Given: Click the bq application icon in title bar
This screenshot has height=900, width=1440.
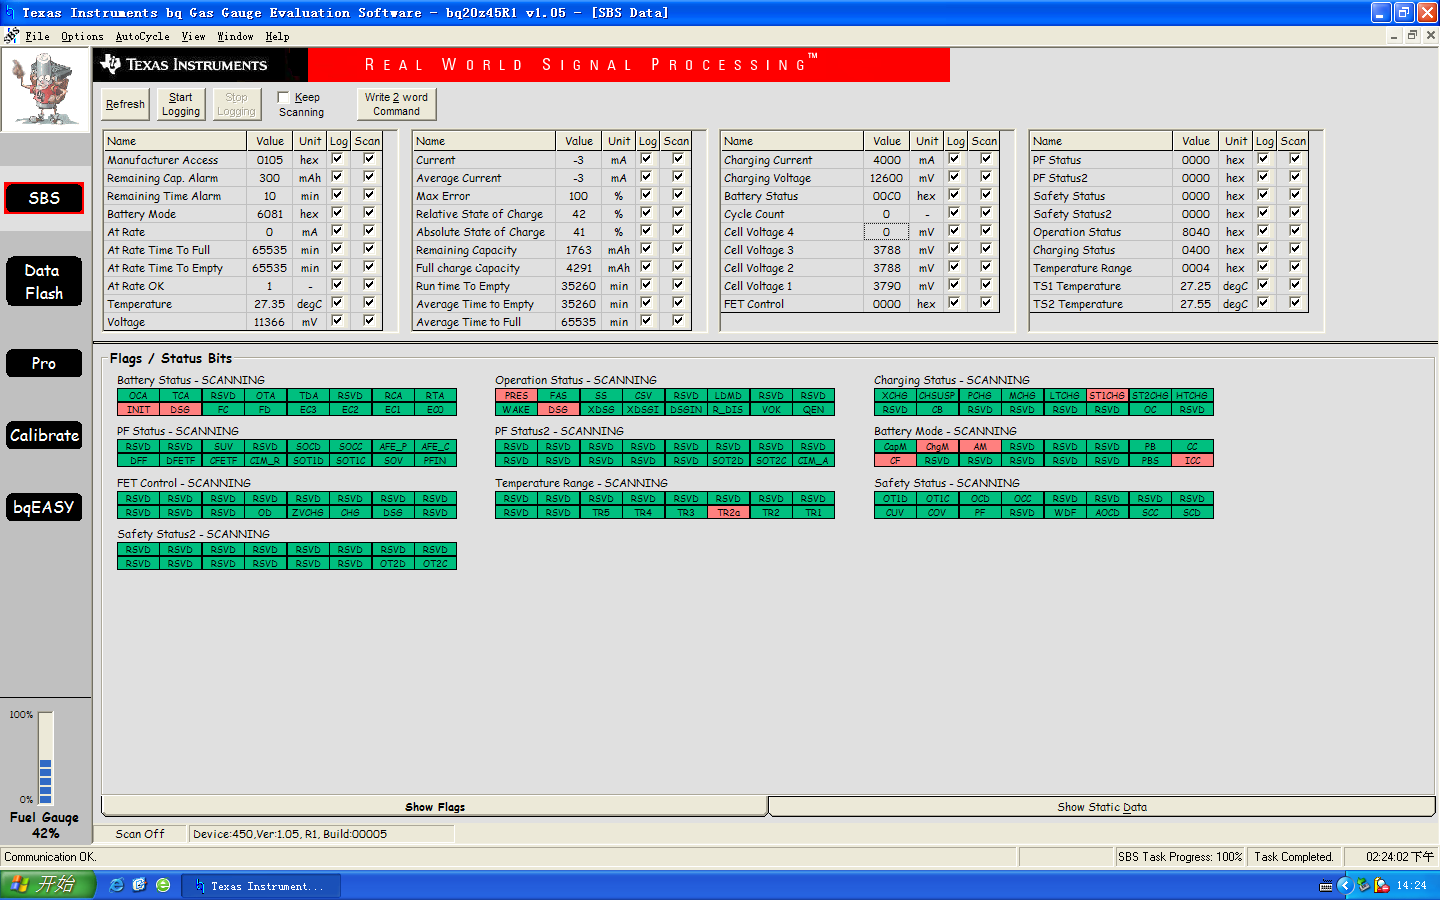Looking at the screenshot, I should (x=9, y=12).
